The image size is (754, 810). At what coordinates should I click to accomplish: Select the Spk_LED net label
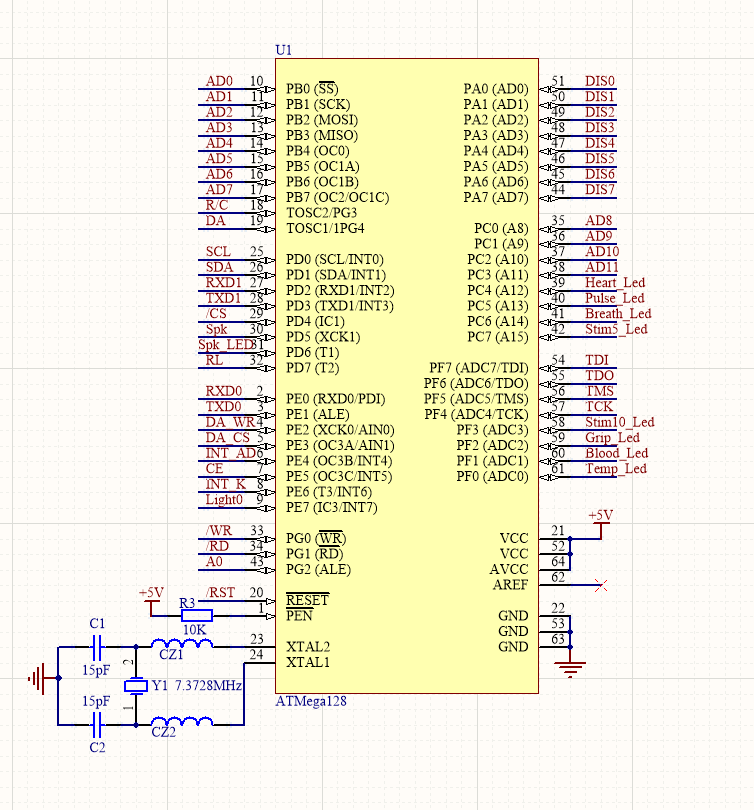pyautogui.click(x=226, y=345)
